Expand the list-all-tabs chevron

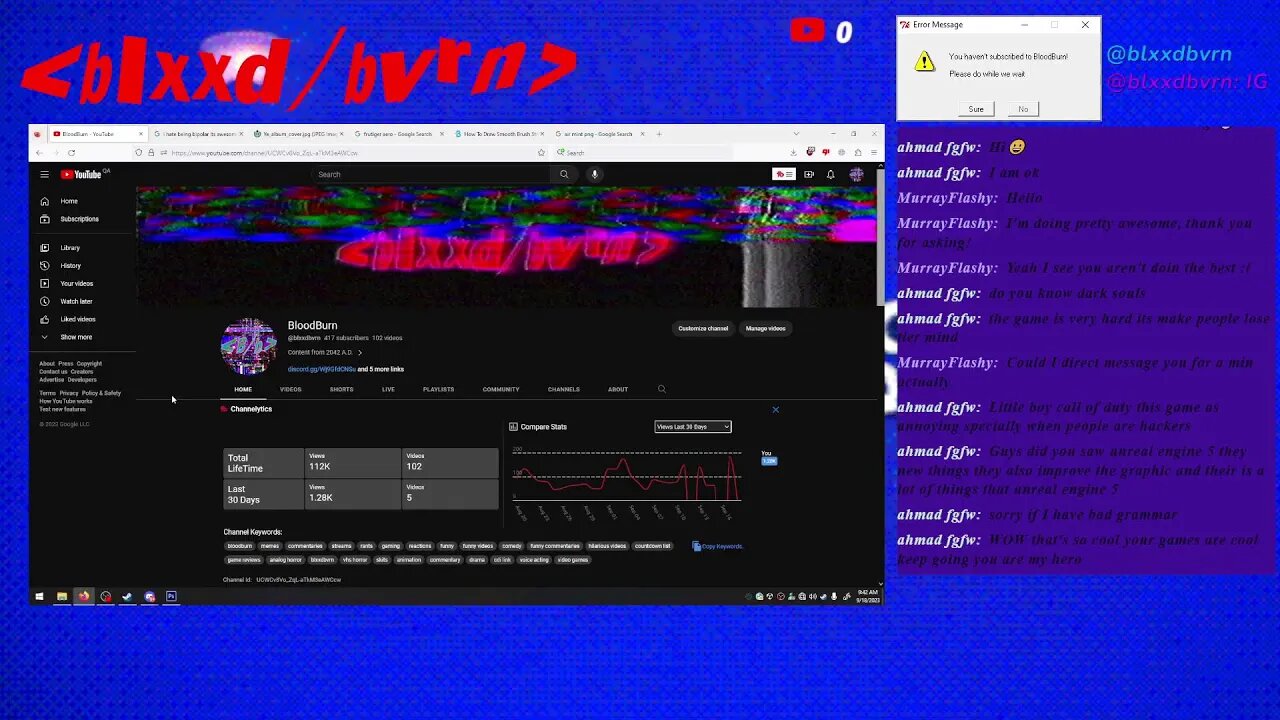coord(796,133)
